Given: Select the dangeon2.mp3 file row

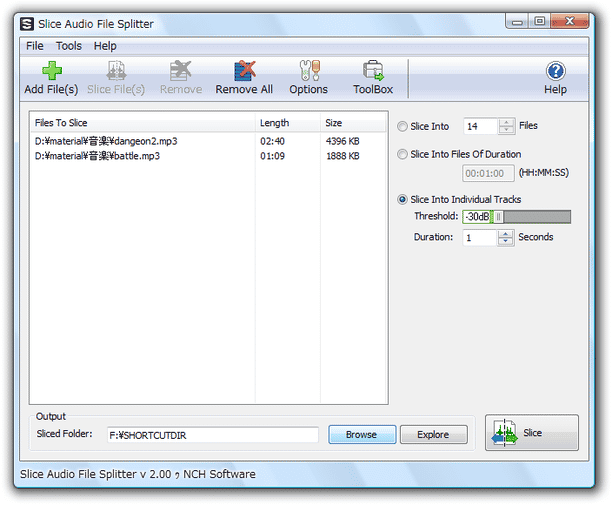Looking at the screenshot, I should pos(209,141).
